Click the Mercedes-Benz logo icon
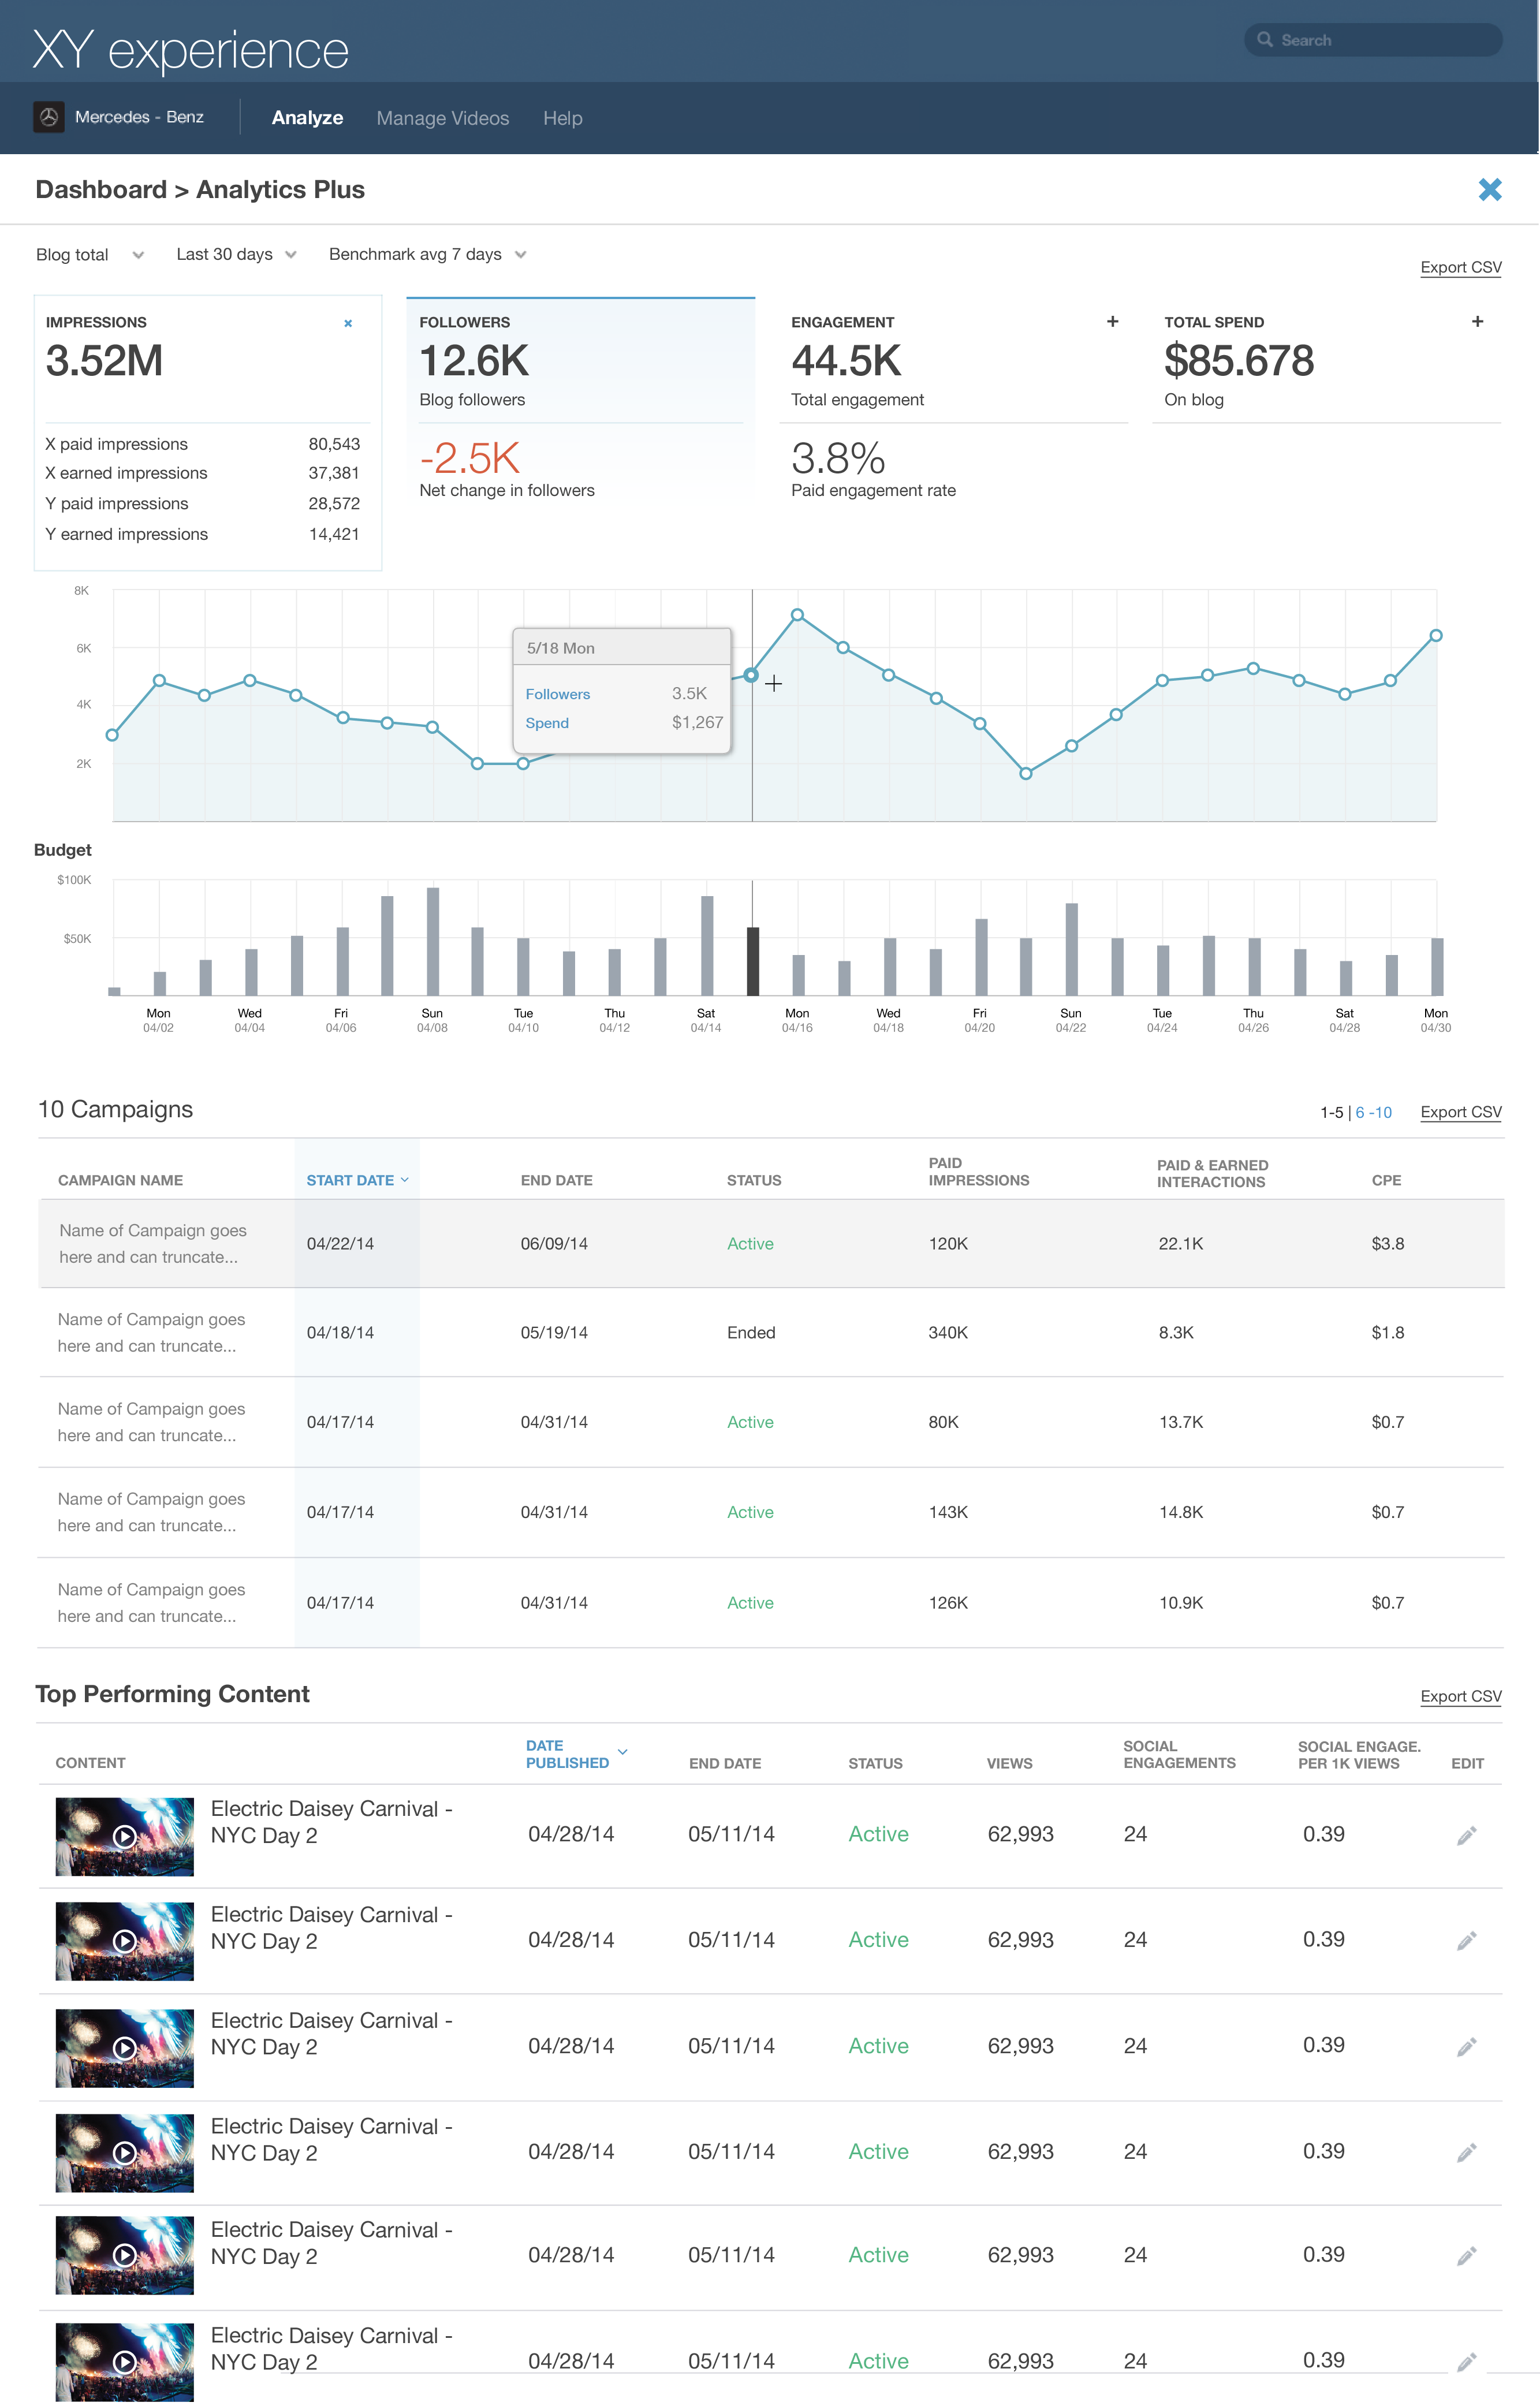Image resolution: width=1540 pixels, height=2406 pixels. 49,117
